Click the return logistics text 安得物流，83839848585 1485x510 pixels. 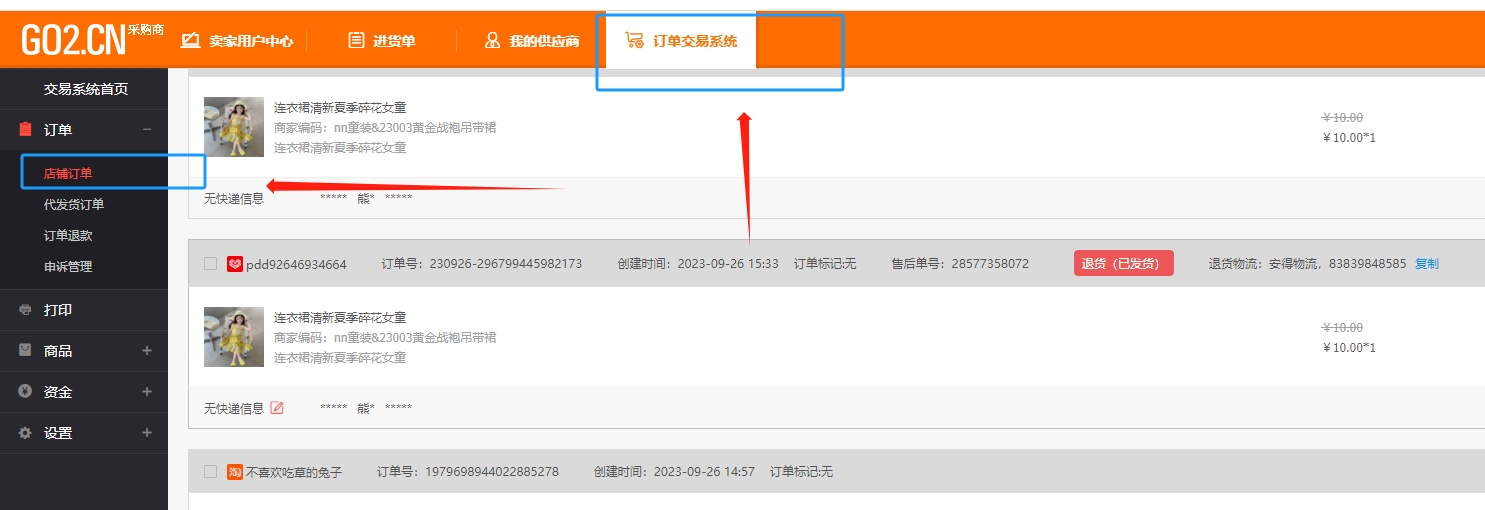pos(1338,264)
